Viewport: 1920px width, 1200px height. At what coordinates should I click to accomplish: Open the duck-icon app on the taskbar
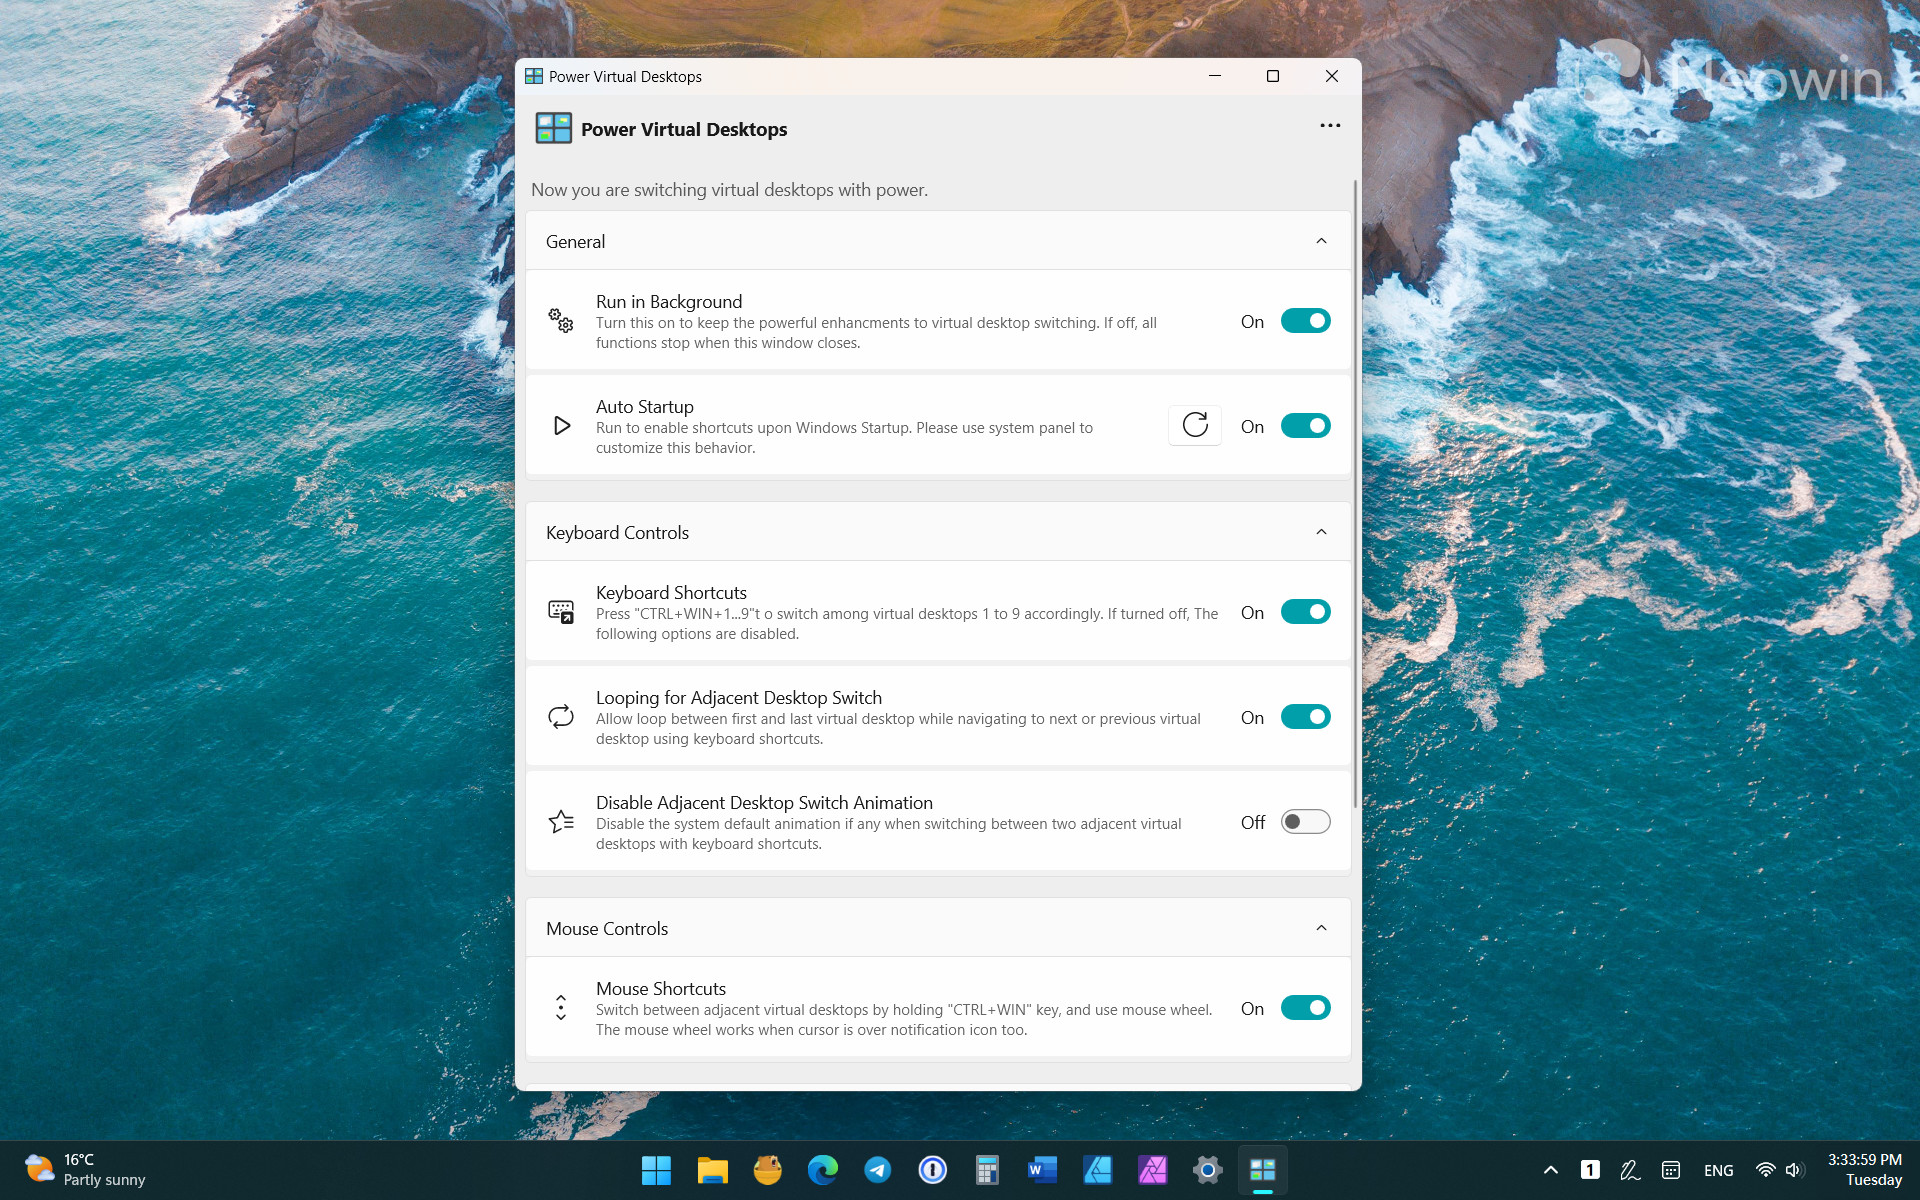[767, 1170]
